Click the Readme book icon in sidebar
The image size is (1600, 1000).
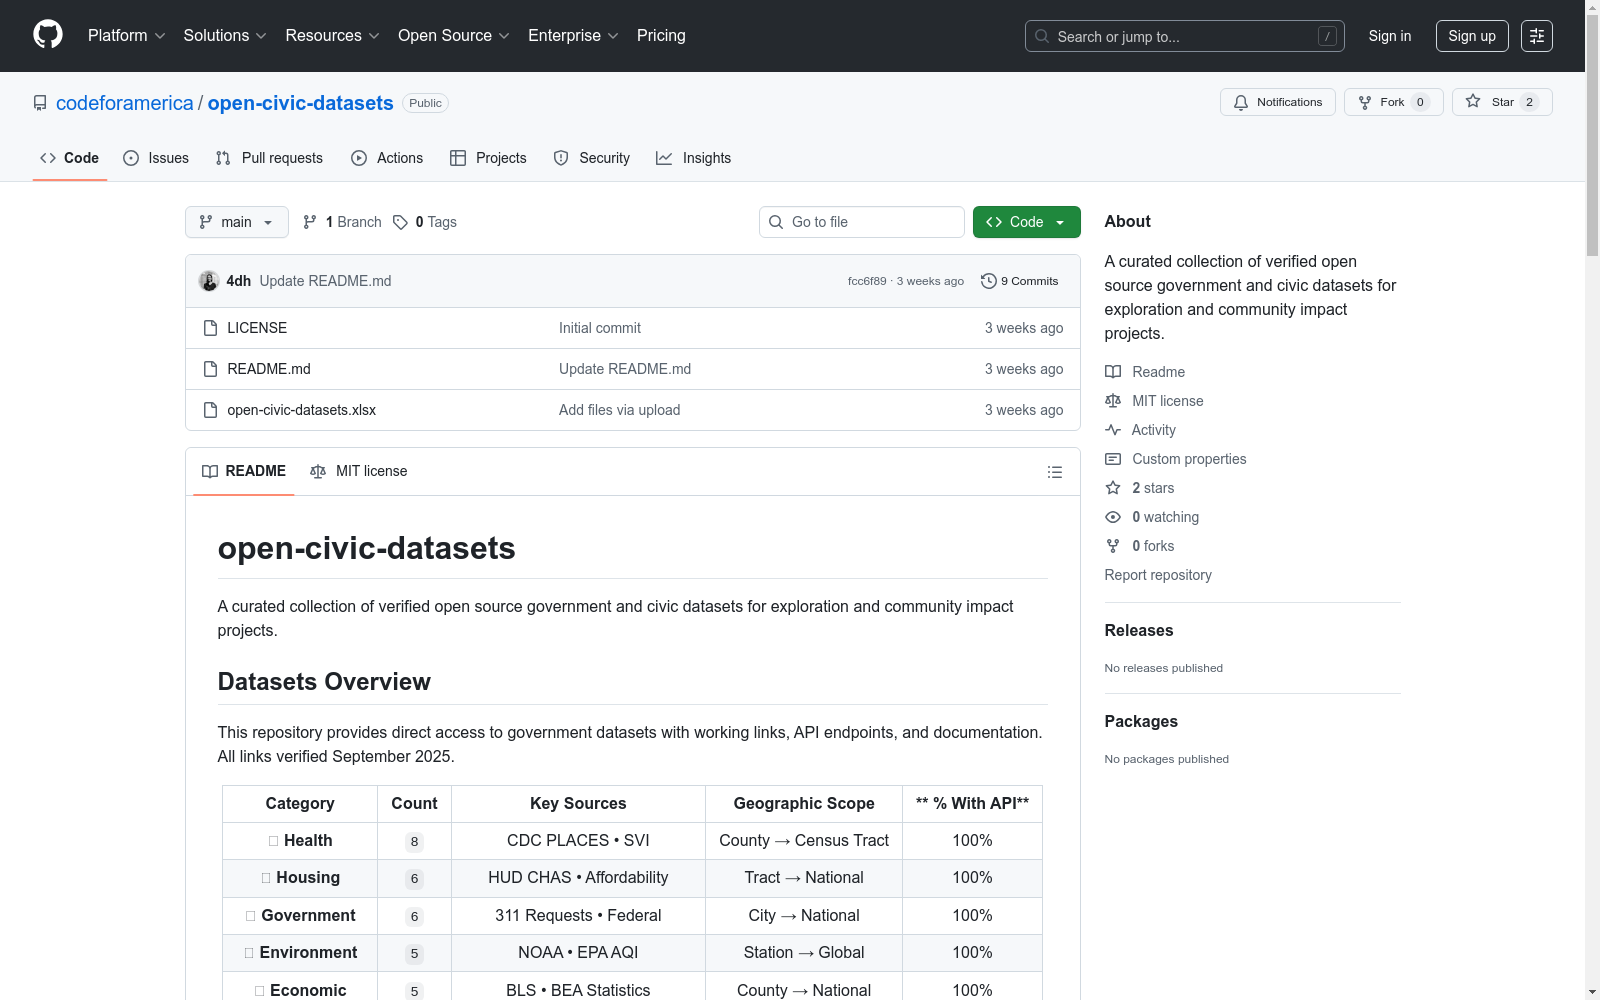pyautogui.click(x=1113, y=372)
